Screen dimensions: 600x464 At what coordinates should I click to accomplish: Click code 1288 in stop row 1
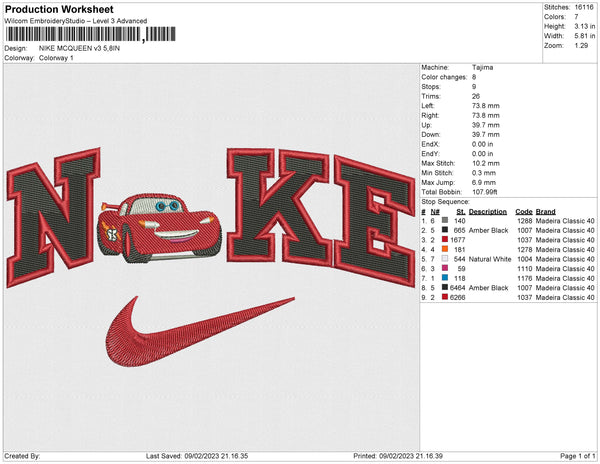tap(525, 221)
